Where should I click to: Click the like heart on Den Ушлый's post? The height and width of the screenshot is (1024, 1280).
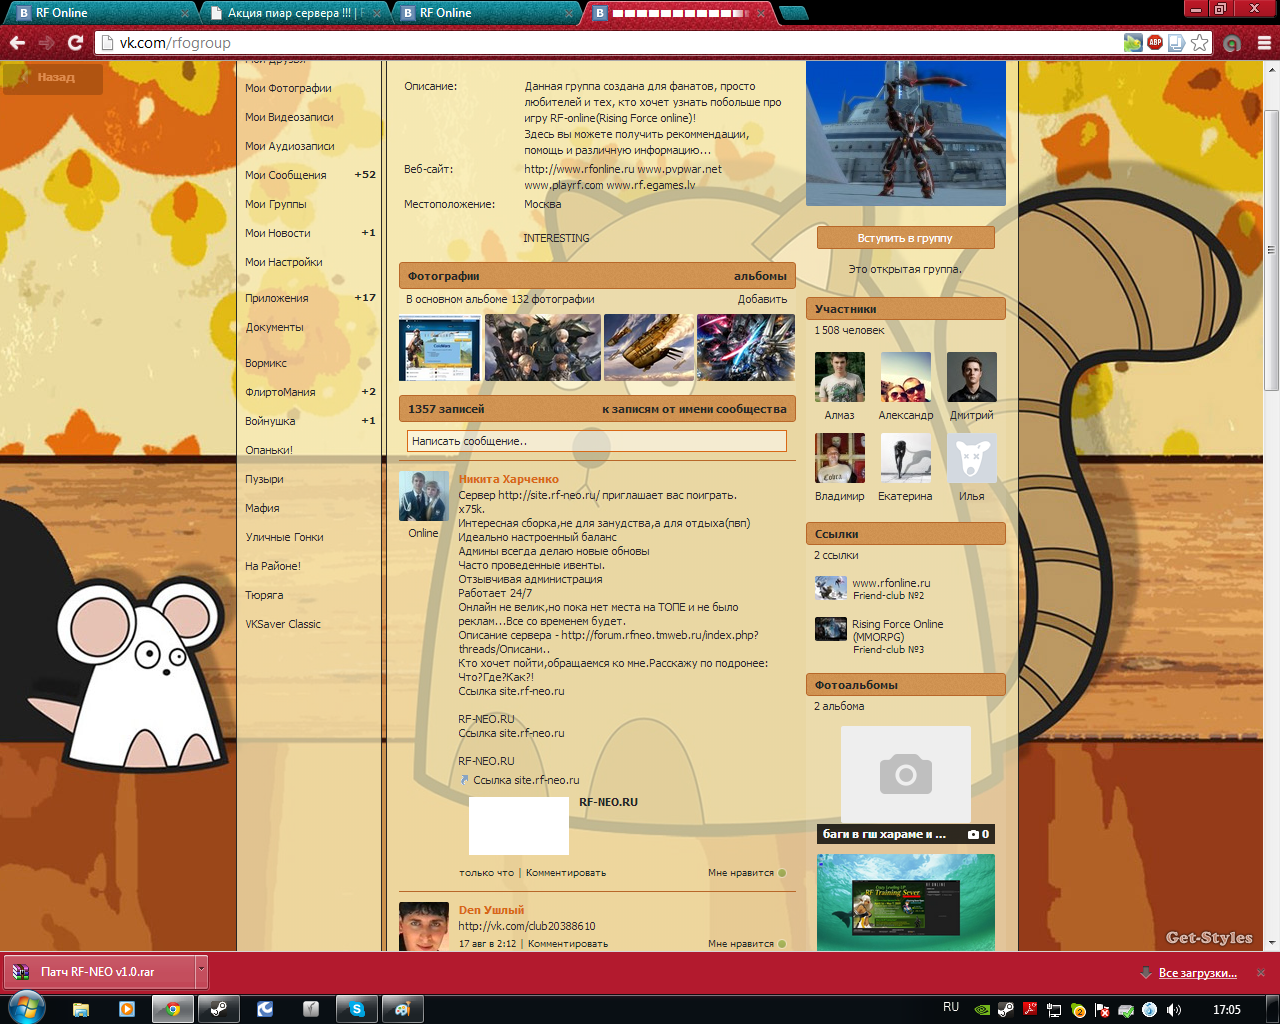(782, 944)
